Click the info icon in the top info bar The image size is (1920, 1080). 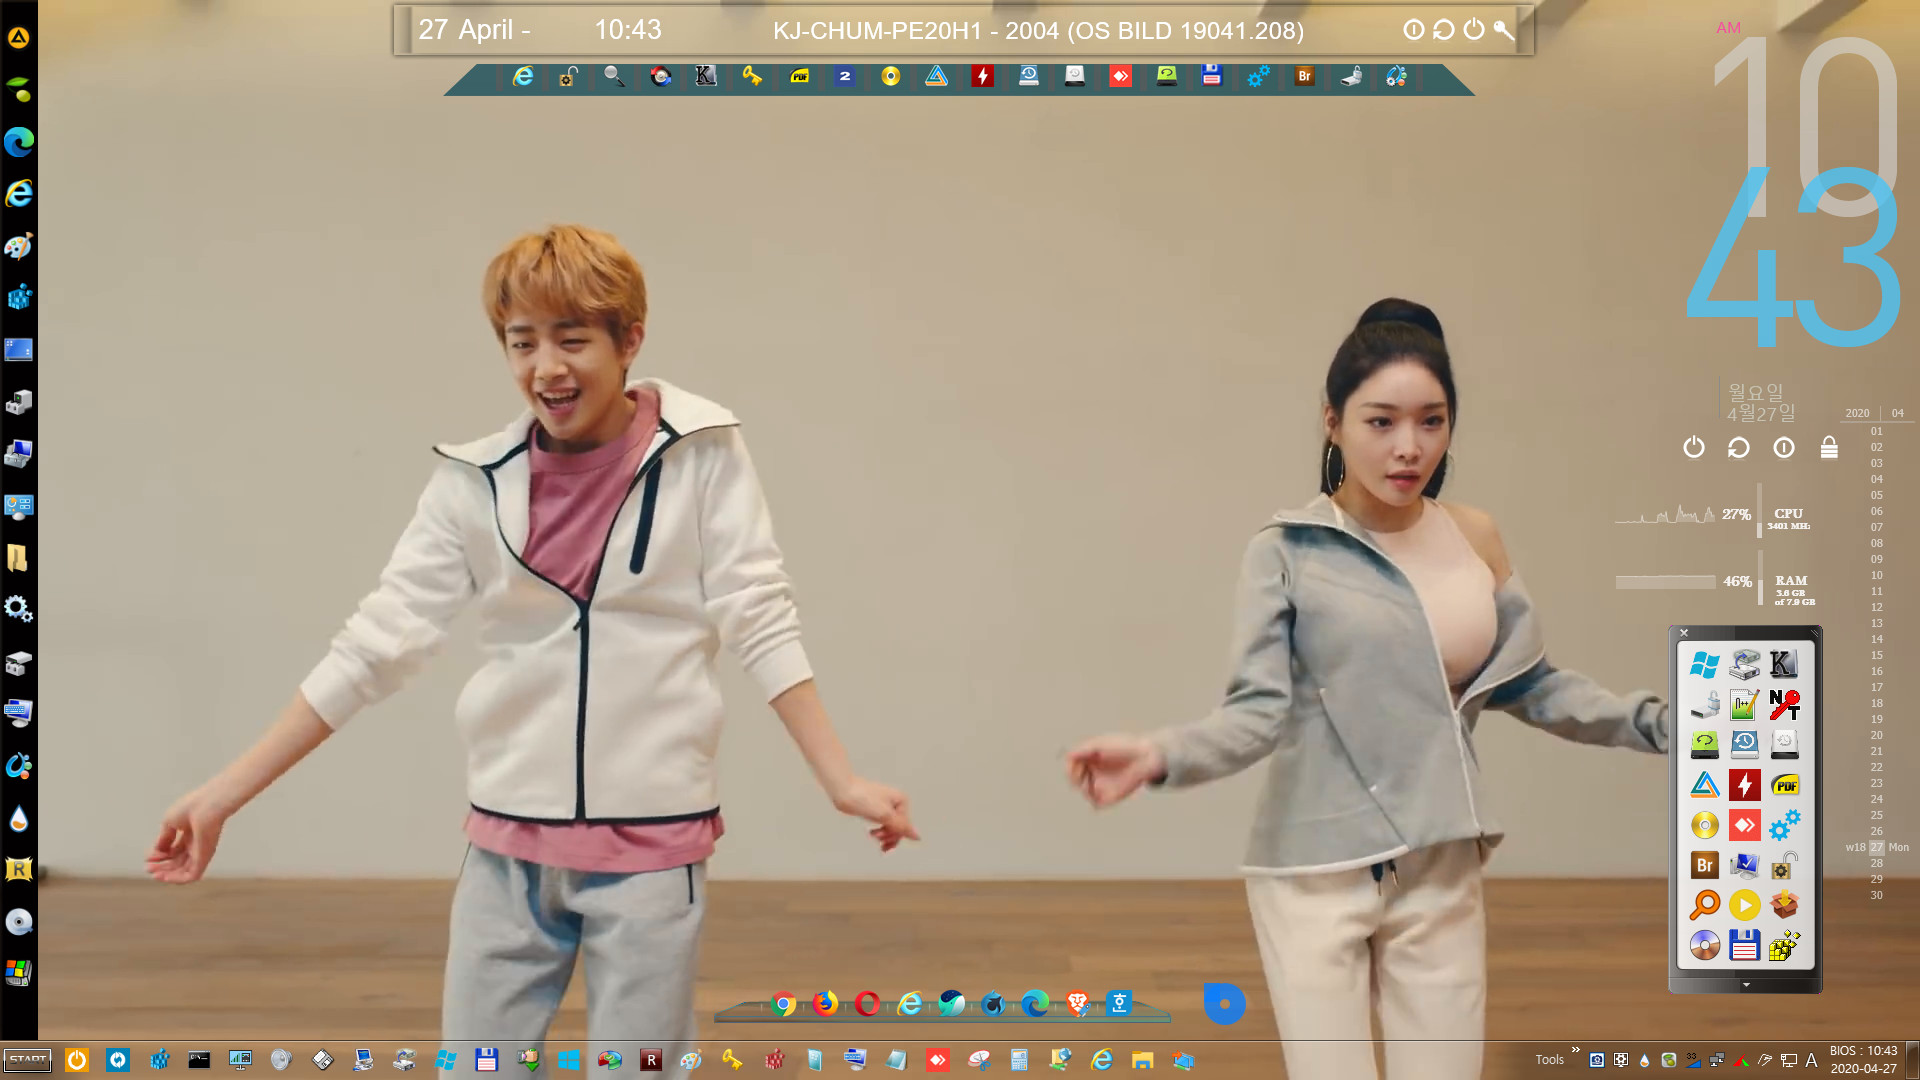(x=1414, y=30)
